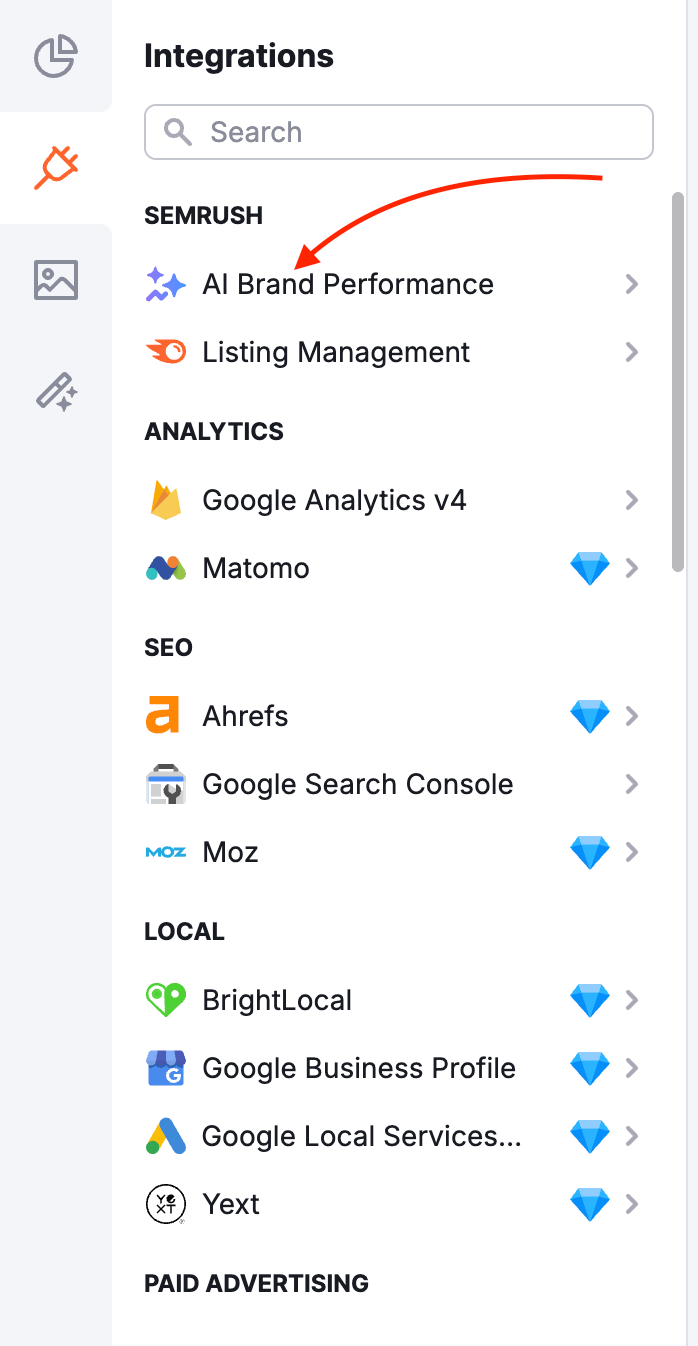Viewport: 698px width, 1346px height.
Task: Click the AI Brand Performance stars icon
Action: [x=166, y=284]
